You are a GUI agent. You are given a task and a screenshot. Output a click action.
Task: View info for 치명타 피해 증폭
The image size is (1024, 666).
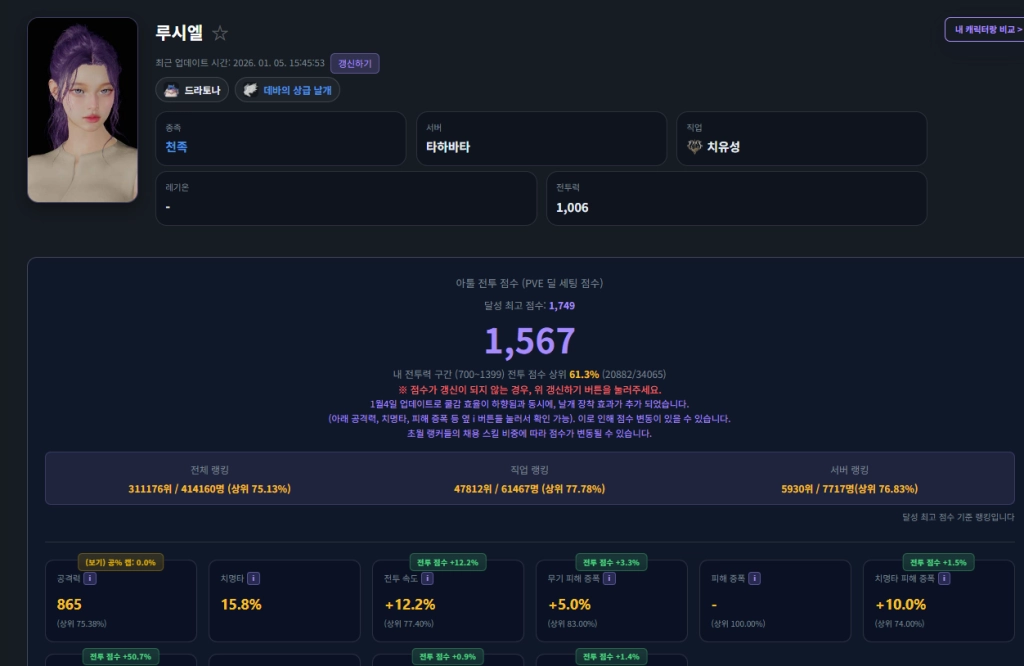[x=943, y=578]
